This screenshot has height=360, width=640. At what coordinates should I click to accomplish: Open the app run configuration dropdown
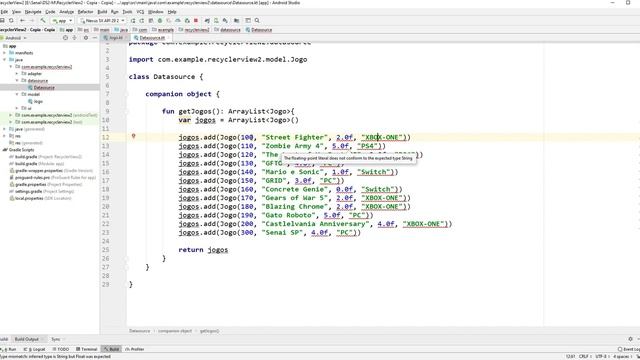(62, 20)
